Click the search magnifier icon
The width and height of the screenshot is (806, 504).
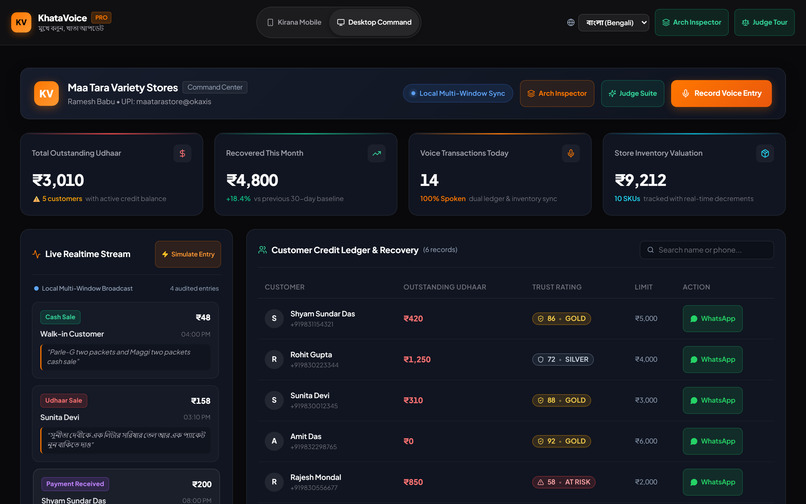pos(650,250)
